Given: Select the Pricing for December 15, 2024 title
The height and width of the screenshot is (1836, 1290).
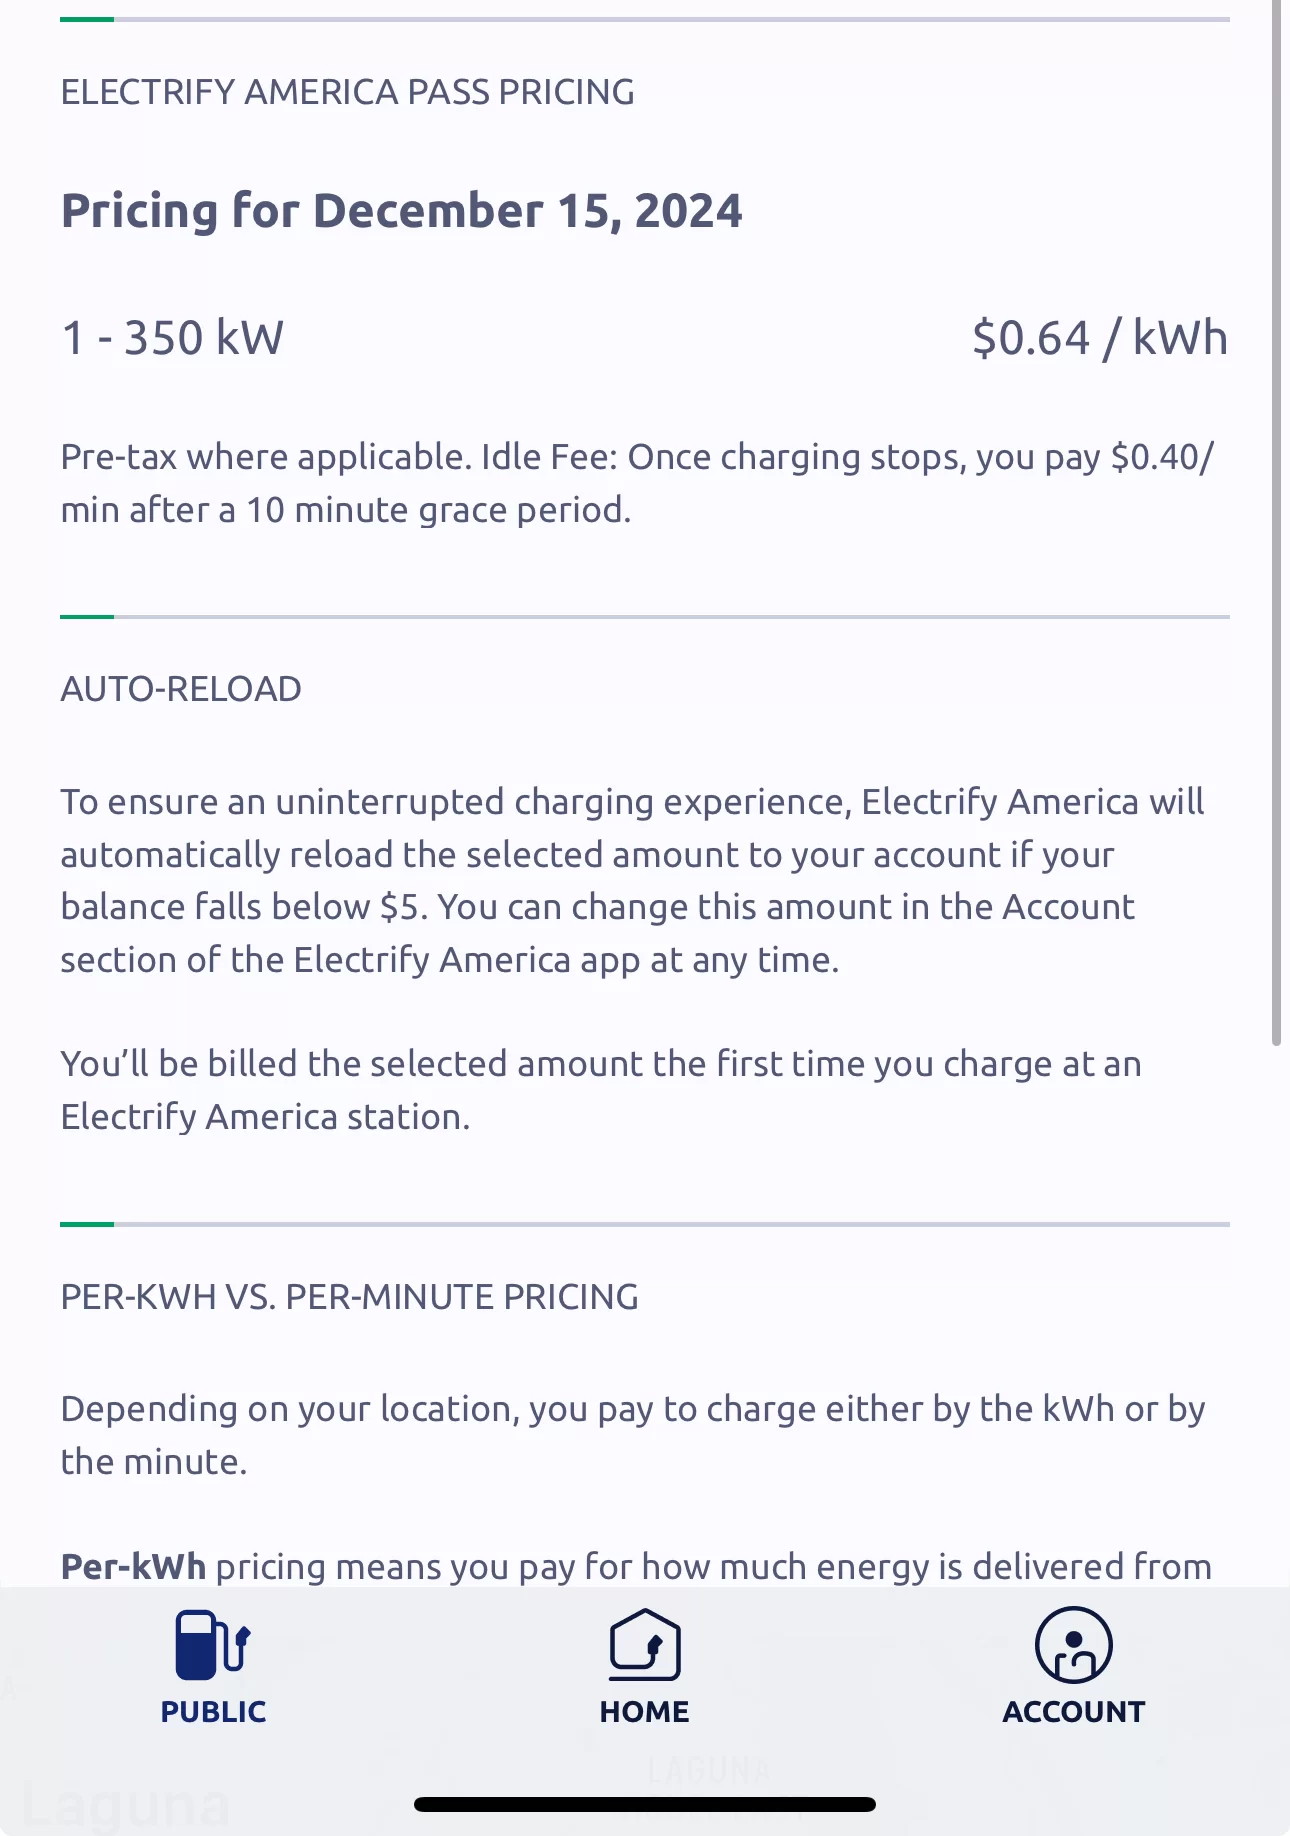Looking at the screenshot, I should [x=402, y=211].
